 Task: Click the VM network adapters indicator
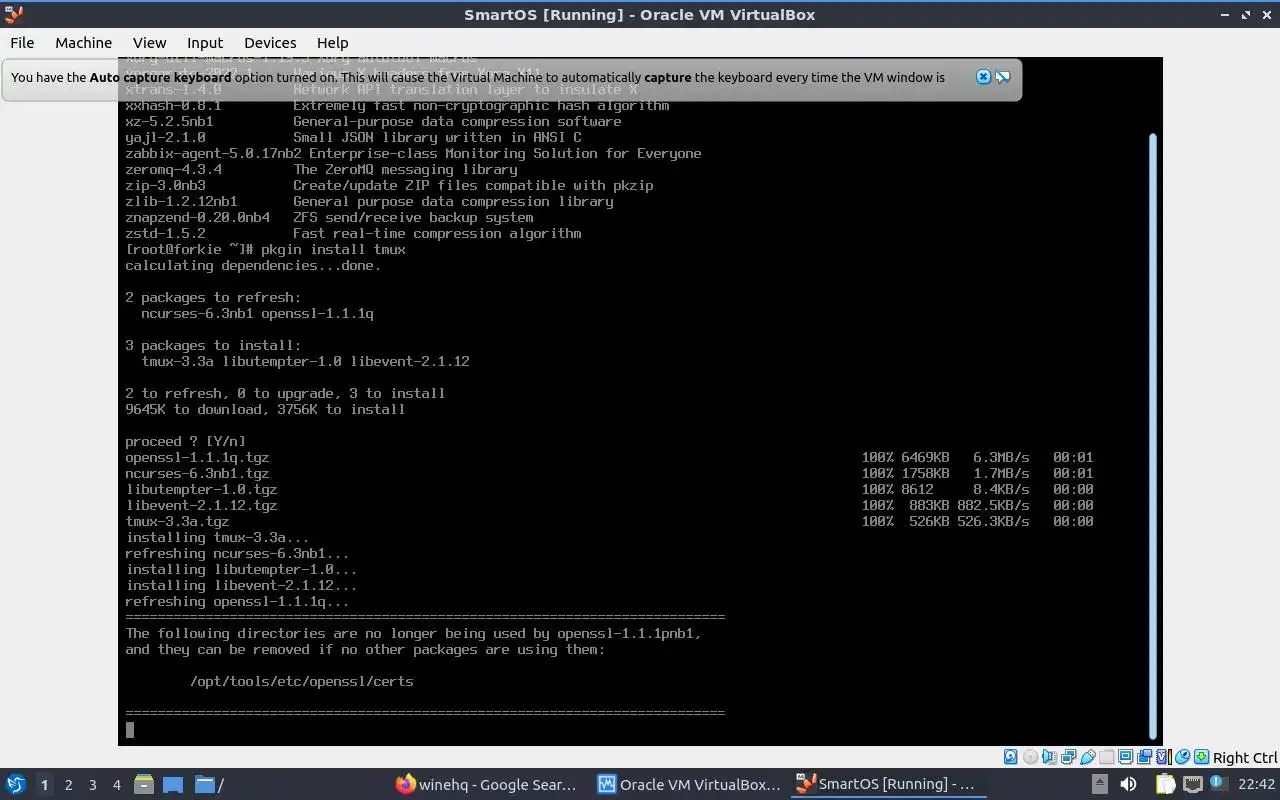(x=1068, y=757)
